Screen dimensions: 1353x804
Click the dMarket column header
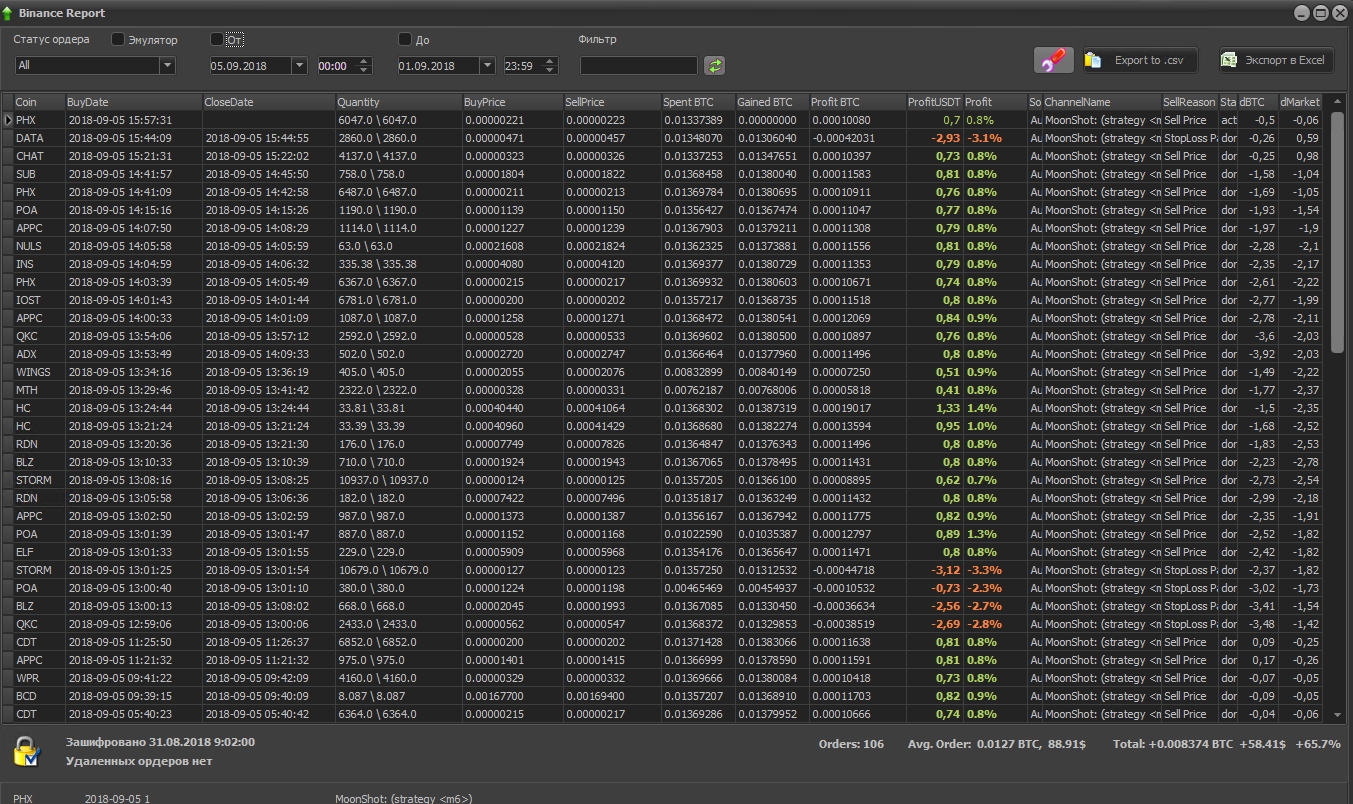click(x=1300, y=102)
